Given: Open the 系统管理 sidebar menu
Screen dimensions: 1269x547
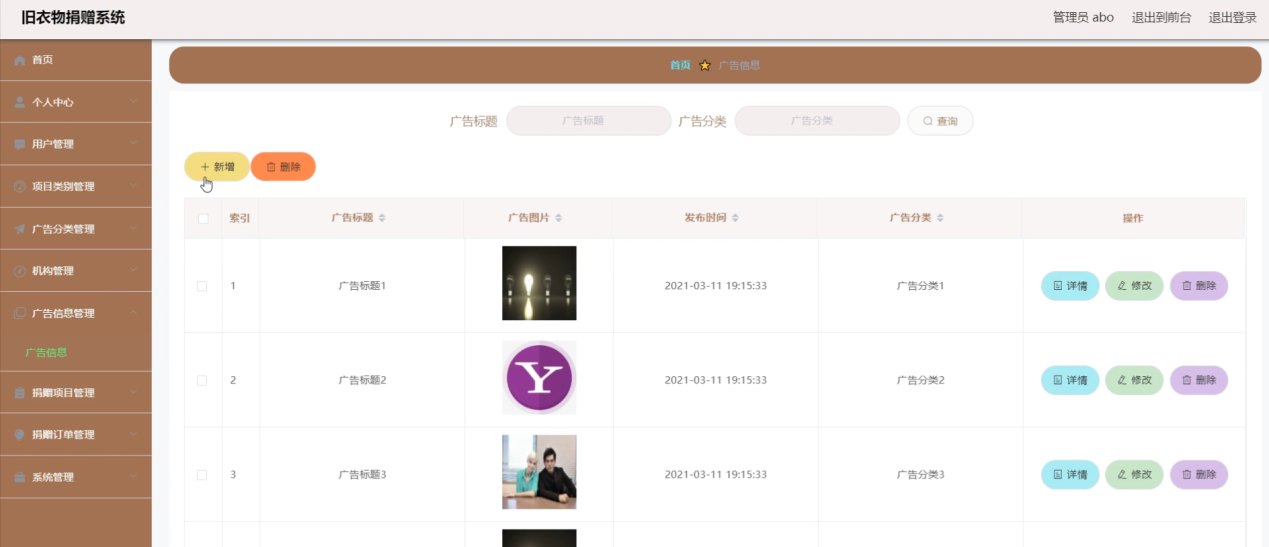Looking at the screenshot, I should click(x=76, y=477).
